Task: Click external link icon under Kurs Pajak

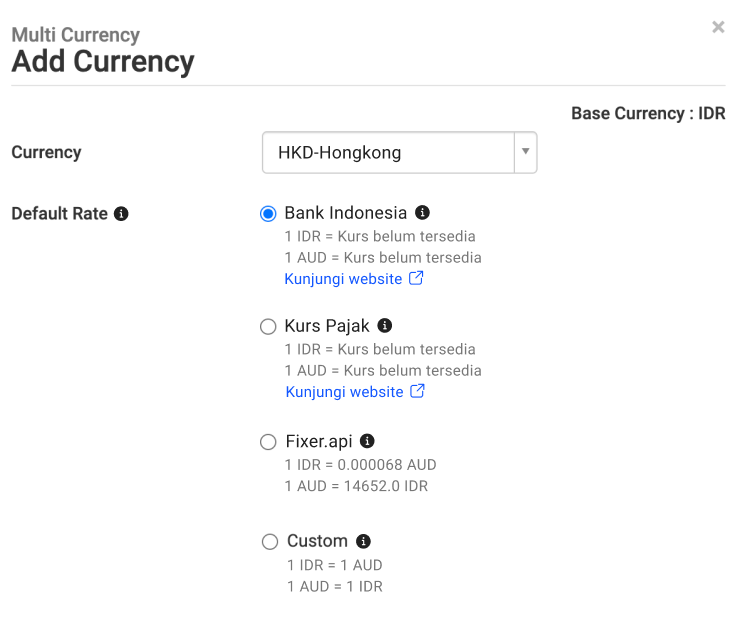Action: coord(417,391)
